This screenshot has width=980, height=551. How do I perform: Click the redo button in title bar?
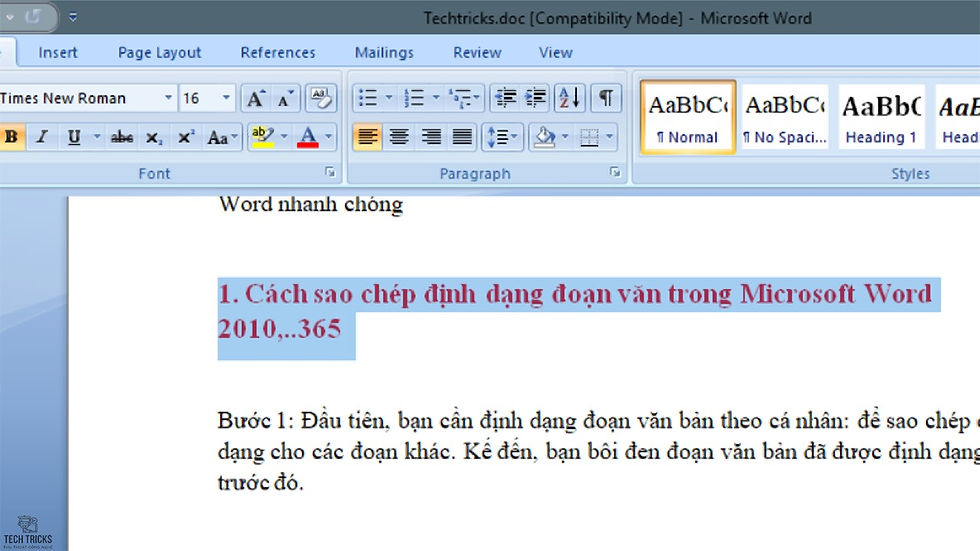click(32, 17)
